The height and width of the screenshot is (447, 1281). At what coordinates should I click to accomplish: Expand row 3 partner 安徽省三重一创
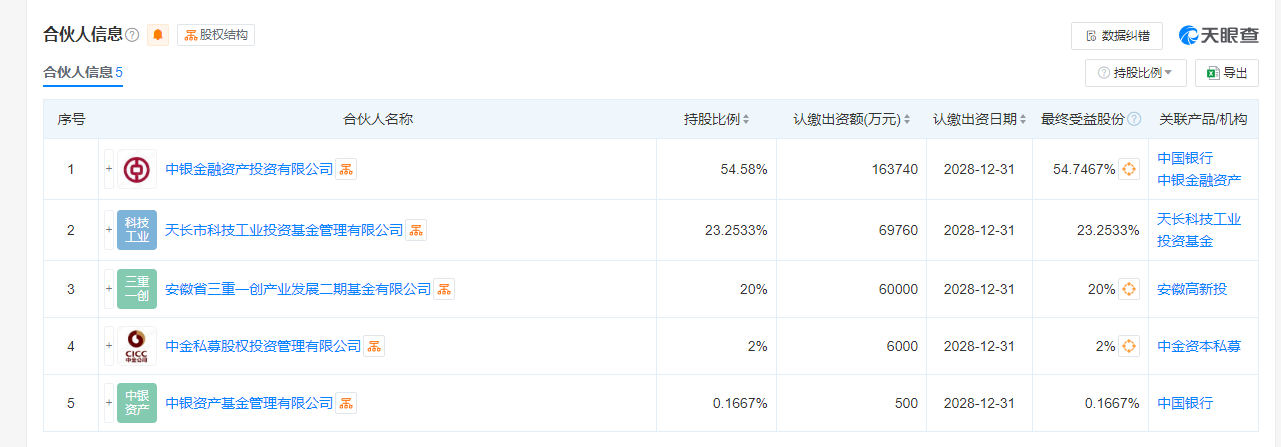(109, 289)
